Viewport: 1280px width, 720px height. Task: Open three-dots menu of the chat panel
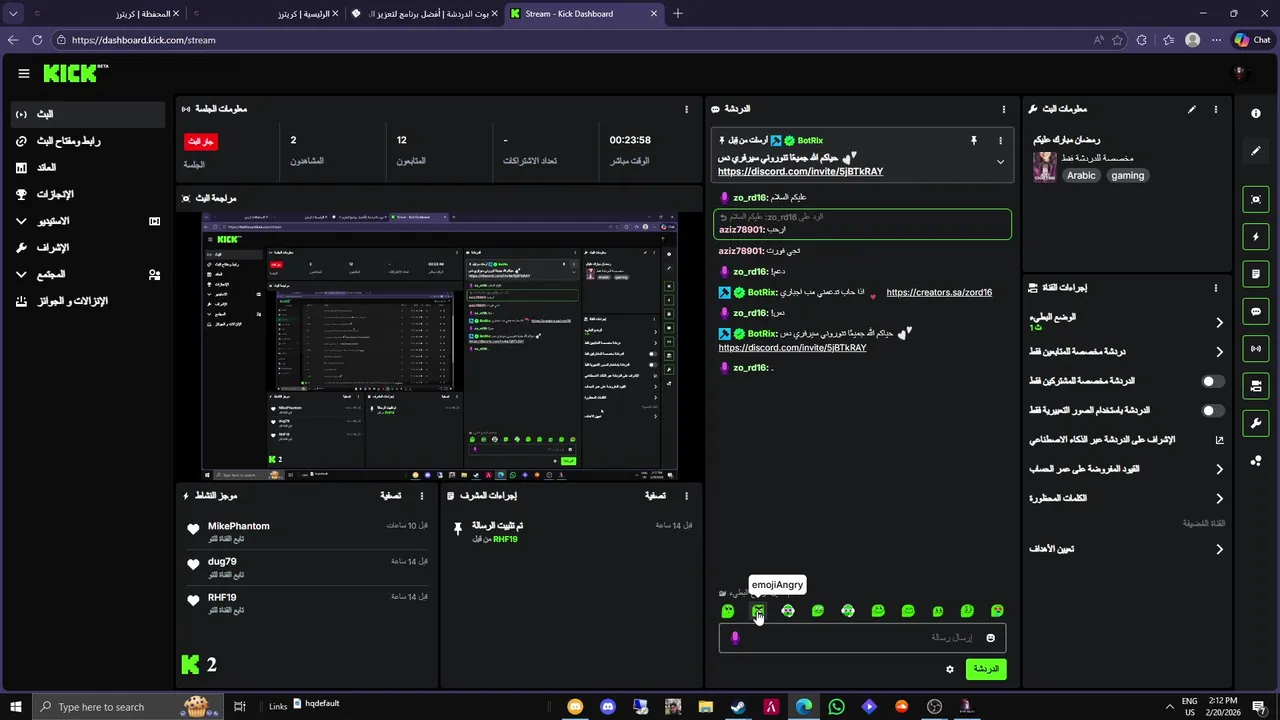(x=1003, y=109)
